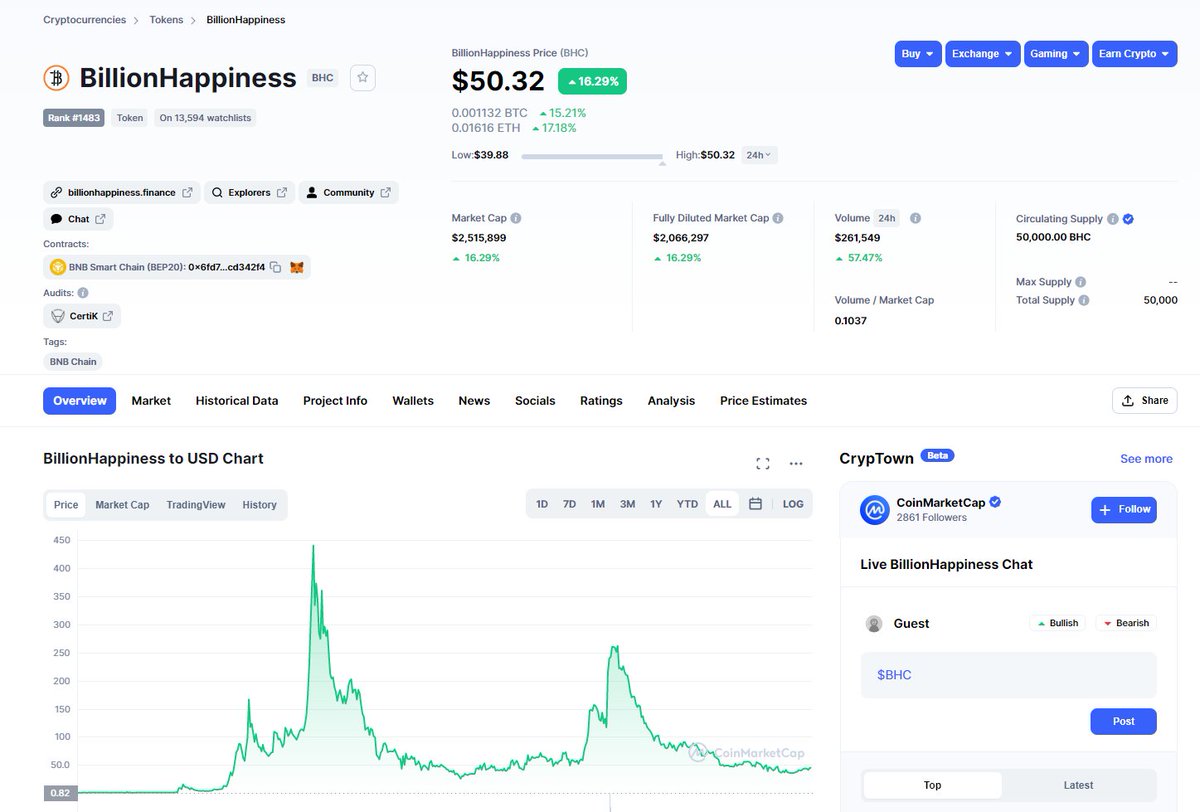Click the BillionHappiness coin logo
Screen dimensions: 1200x812
pyautogui.click(x=56, y=78)
